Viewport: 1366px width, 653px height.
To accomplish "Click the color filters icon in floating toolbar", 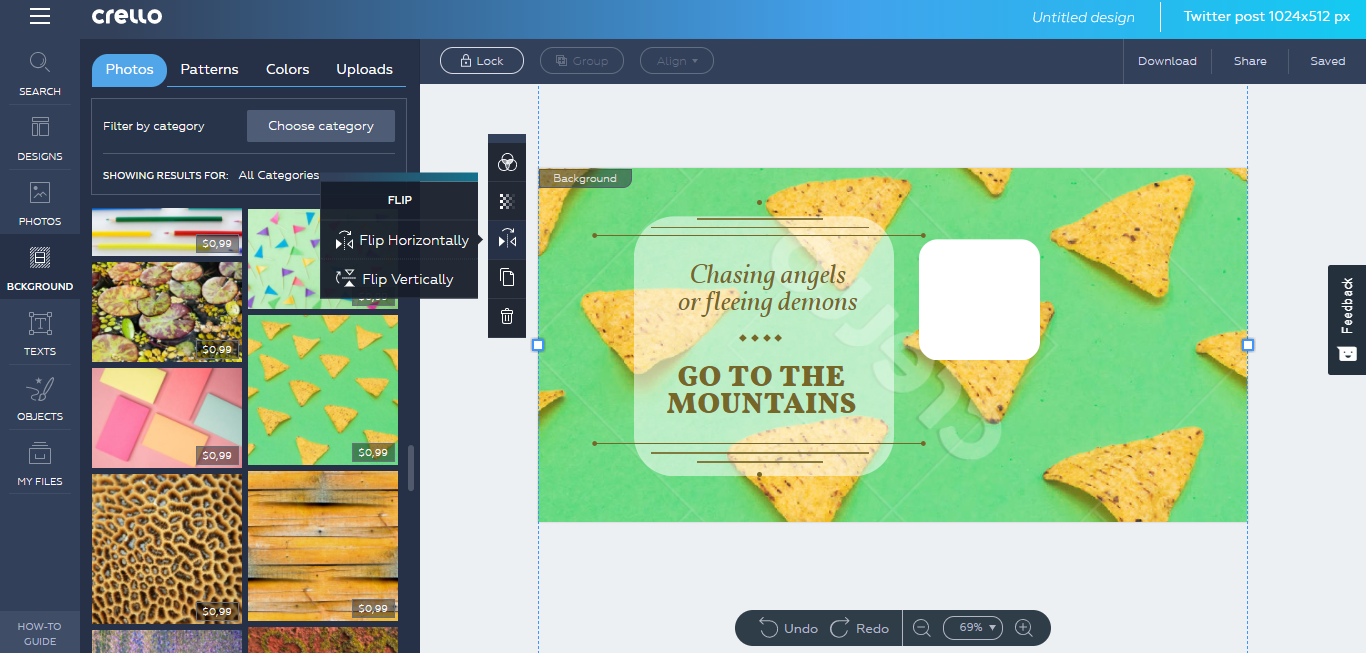I will pyautogui.click(x=507, y=162).
